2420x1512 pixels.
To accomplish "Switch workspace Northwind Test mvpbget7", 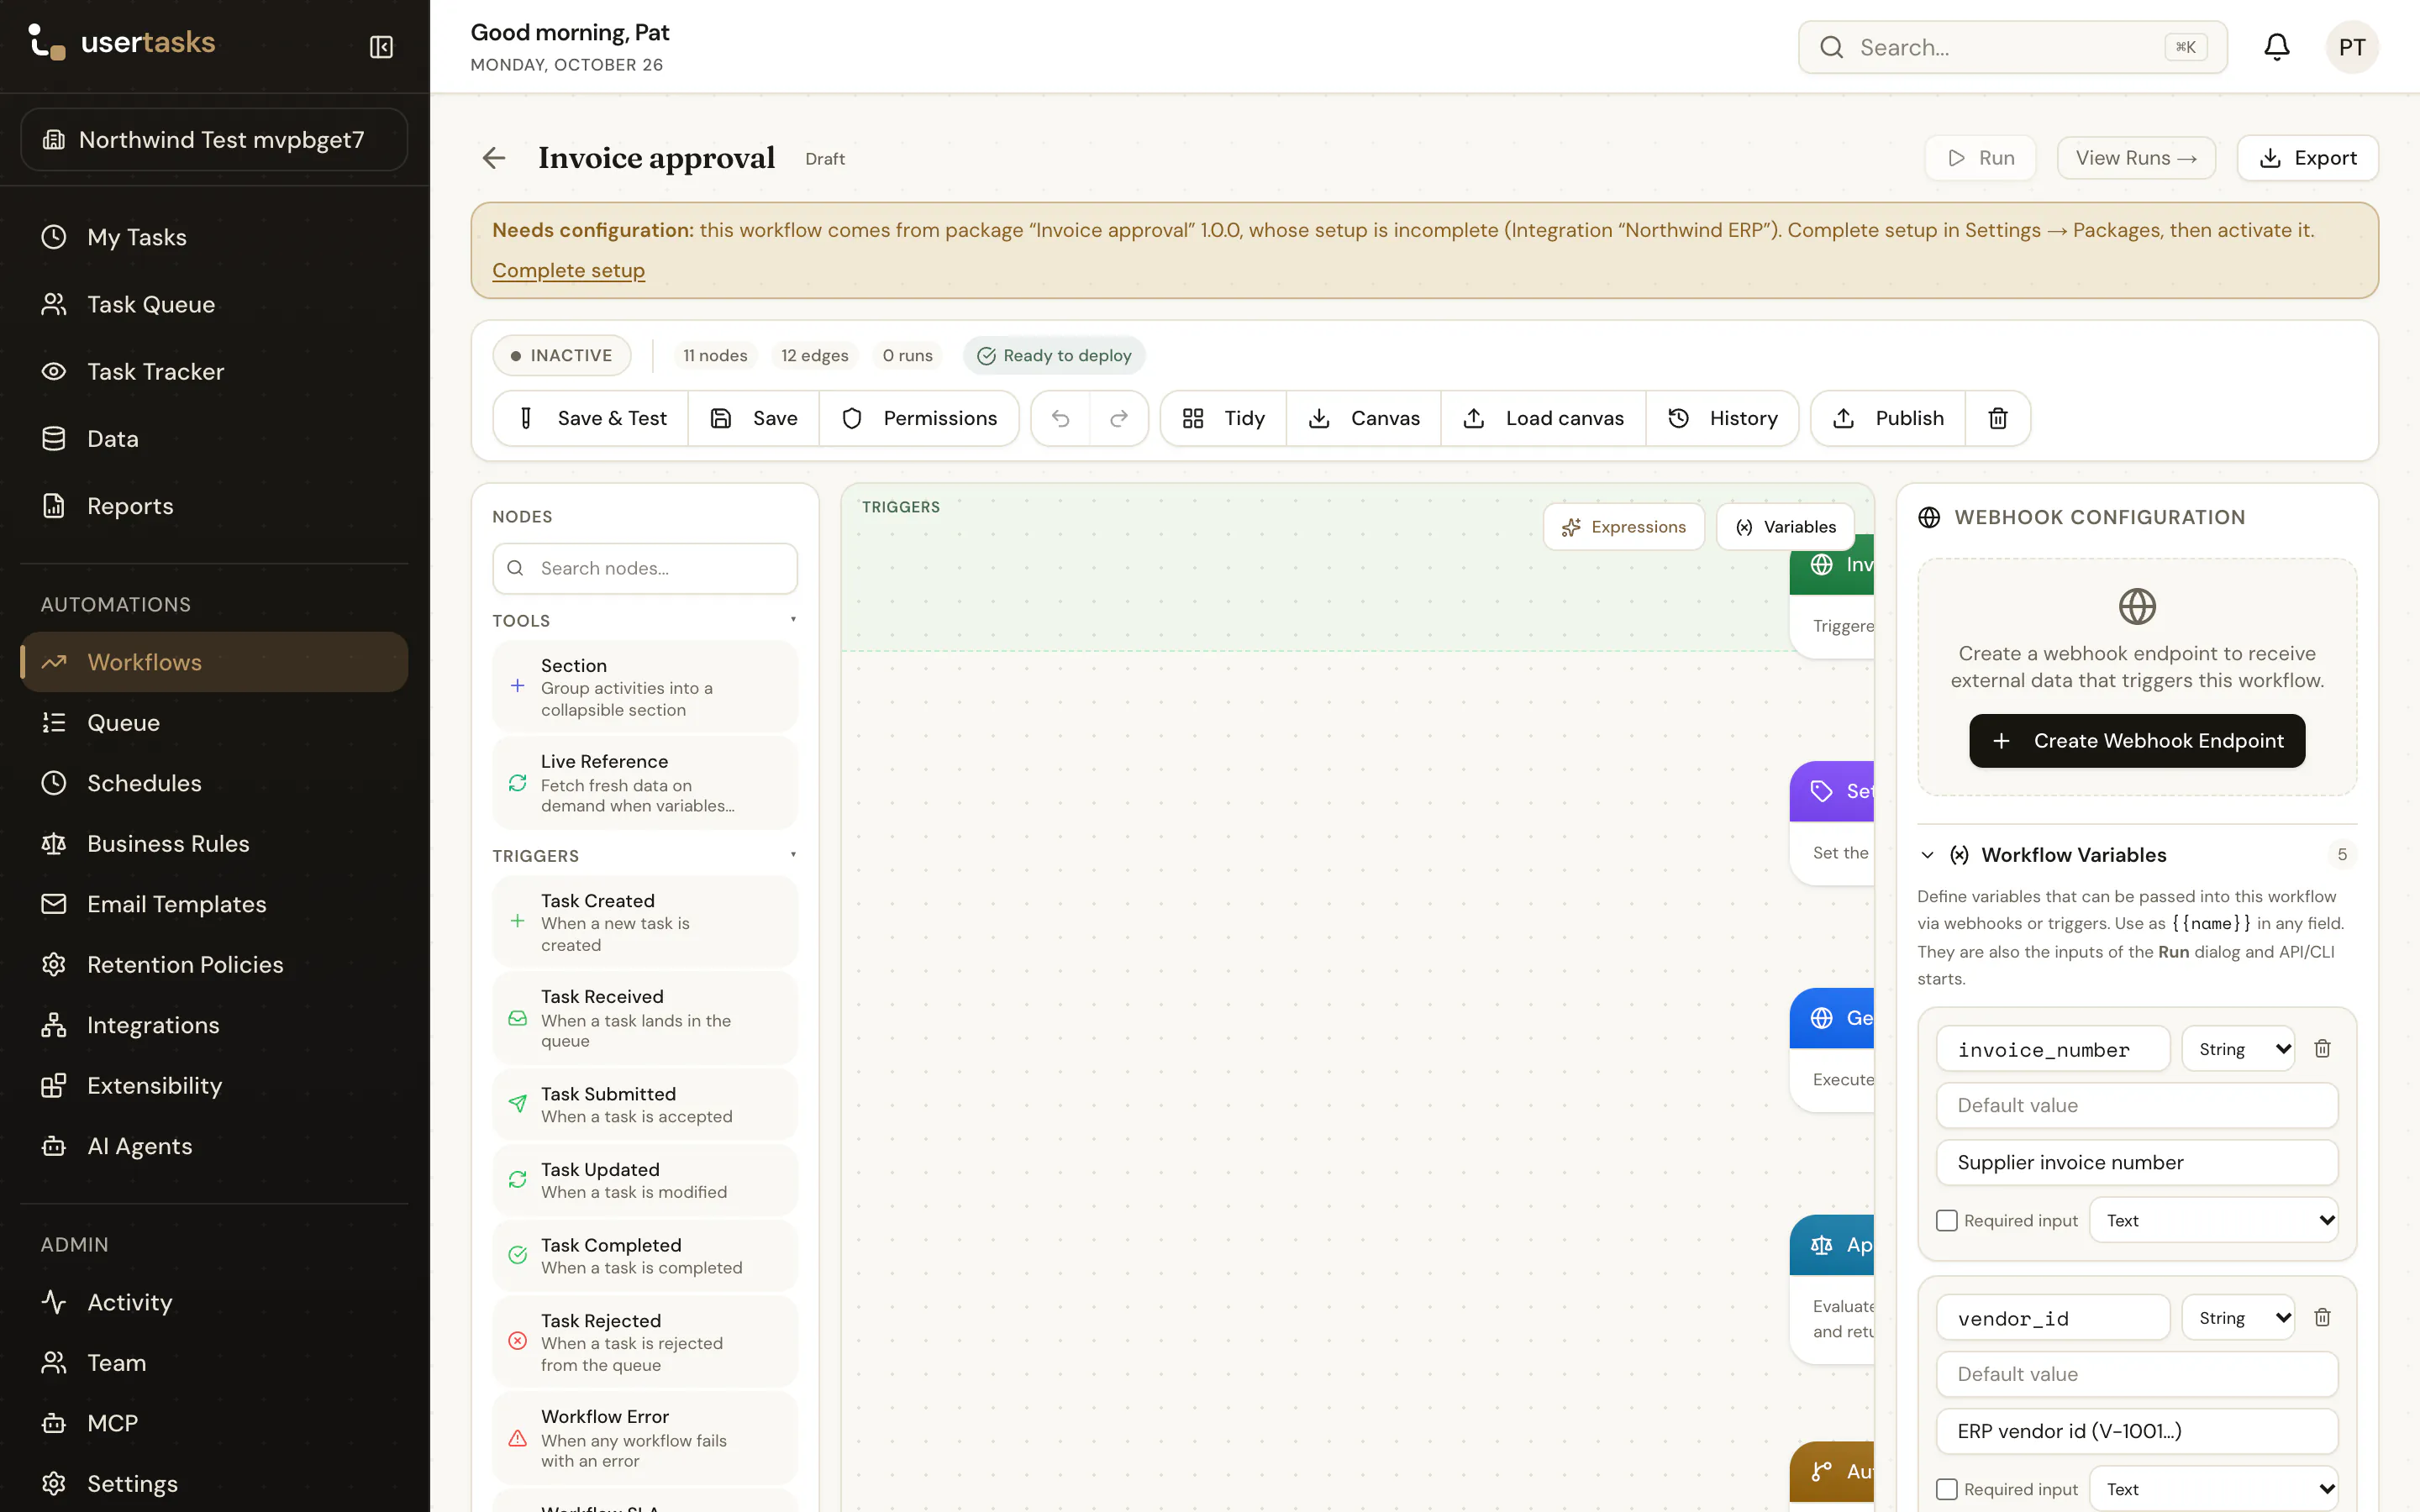I will (x=214, y=140).
